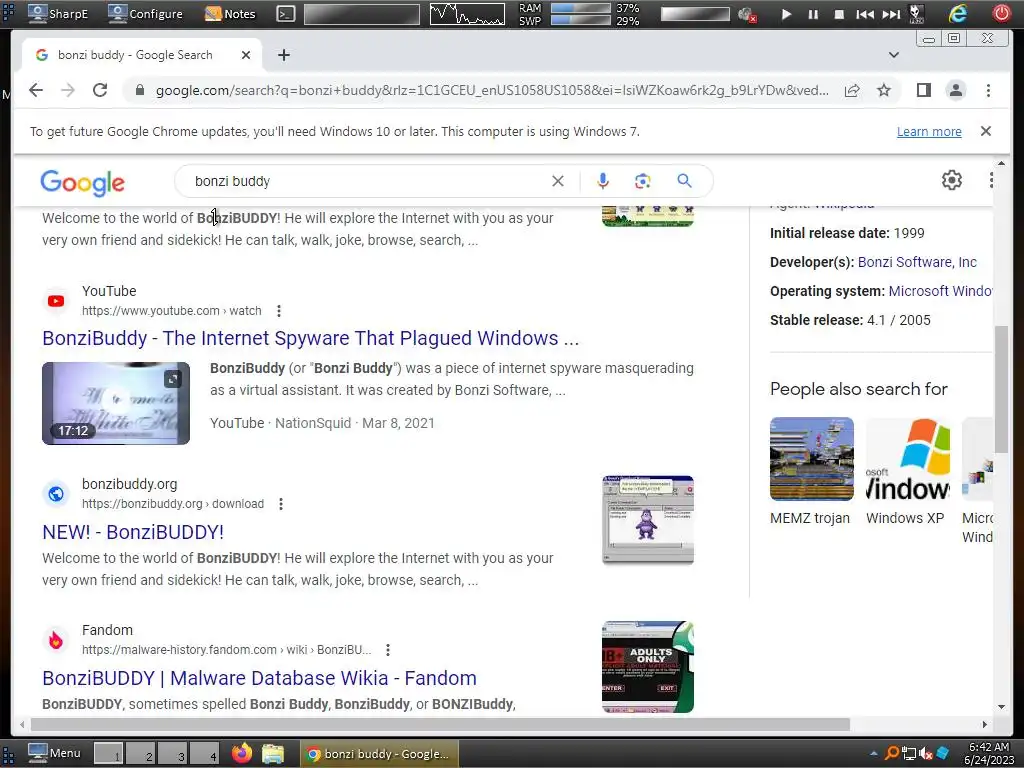Go back to the previous page
This screenshot has width=1024, height=768.
[36, 90]
